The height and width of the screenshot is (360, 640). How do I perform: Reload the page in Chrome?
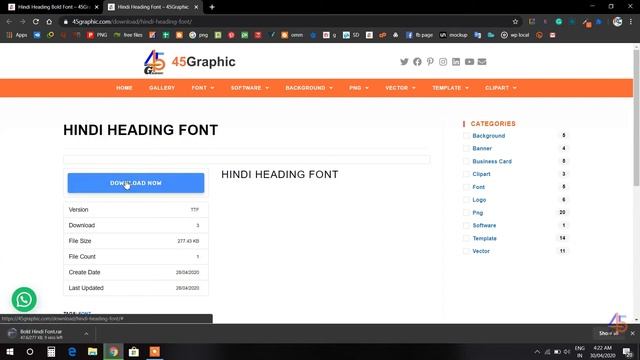tap(36, 22)
